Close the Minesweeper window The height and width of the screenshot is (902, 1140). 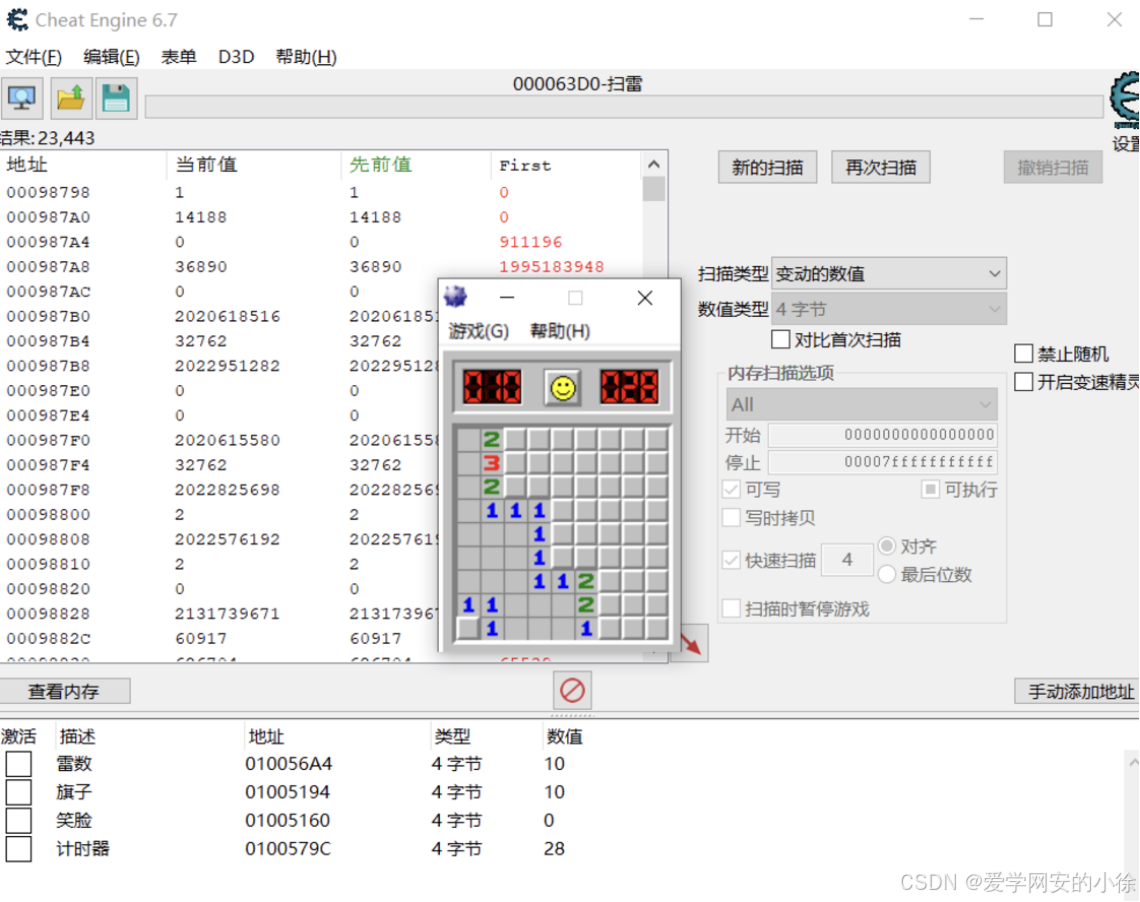pyautogui.click(x=644, y=298)
